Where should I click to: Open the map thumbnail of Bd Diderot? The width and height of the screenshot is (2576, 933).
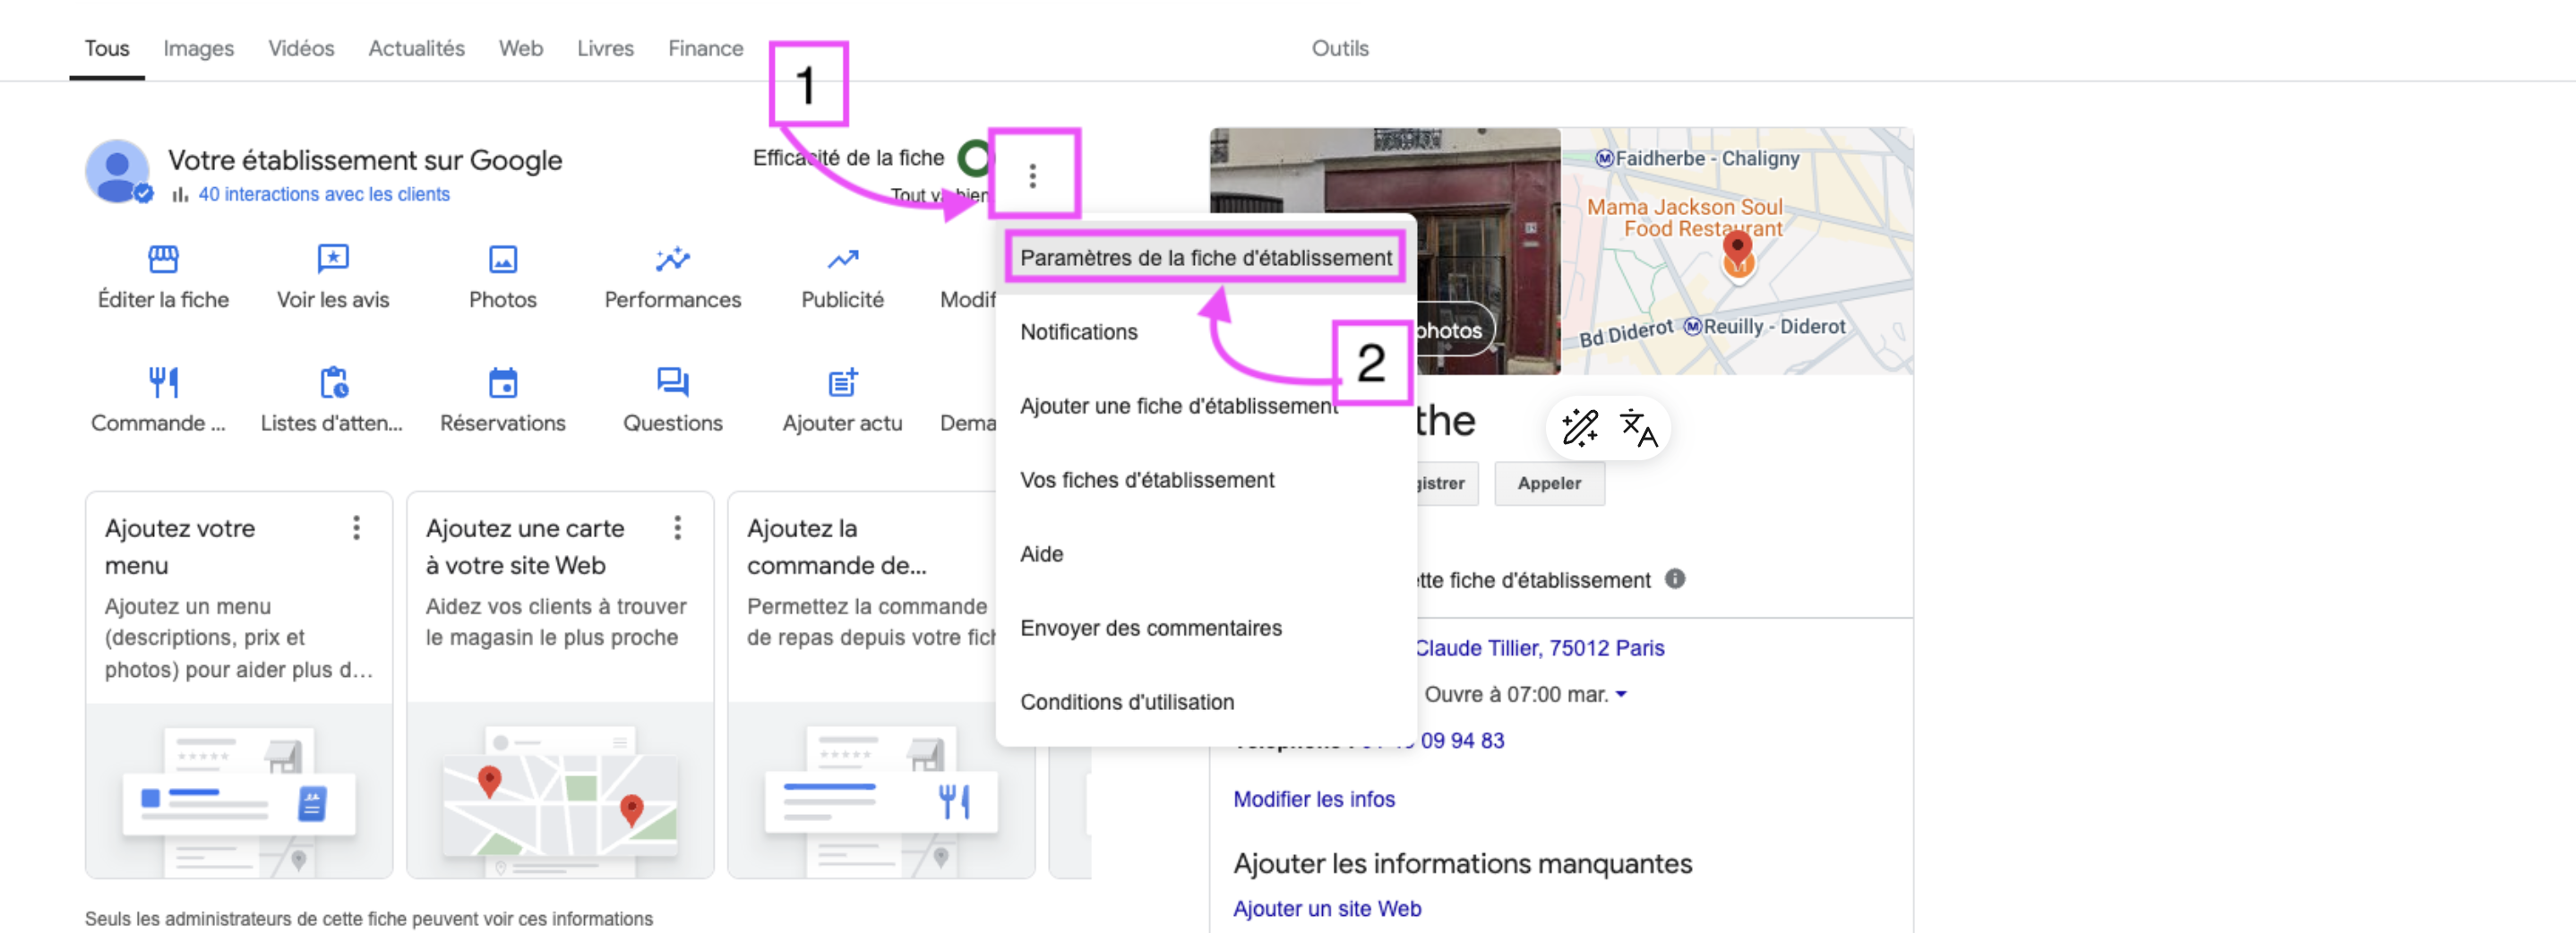[x=1737, y=250]
